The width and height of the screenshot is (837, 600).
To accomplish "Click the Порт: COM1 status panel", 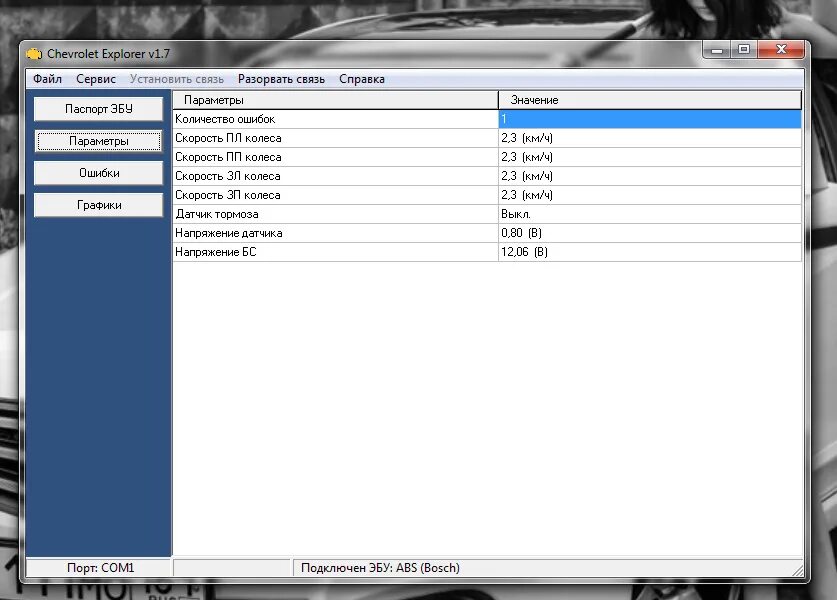I will coord(99,567).
